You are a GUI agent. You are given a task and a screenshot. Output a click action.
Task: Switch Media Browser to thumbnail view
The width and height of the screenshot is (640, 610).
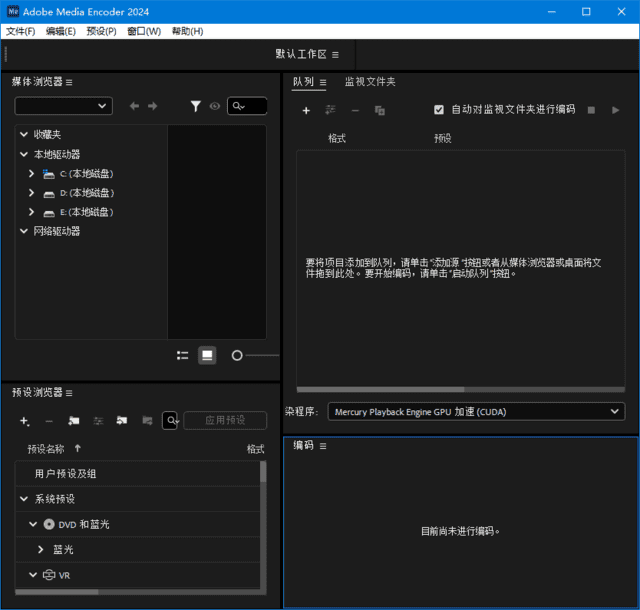(x=207, y=355)
